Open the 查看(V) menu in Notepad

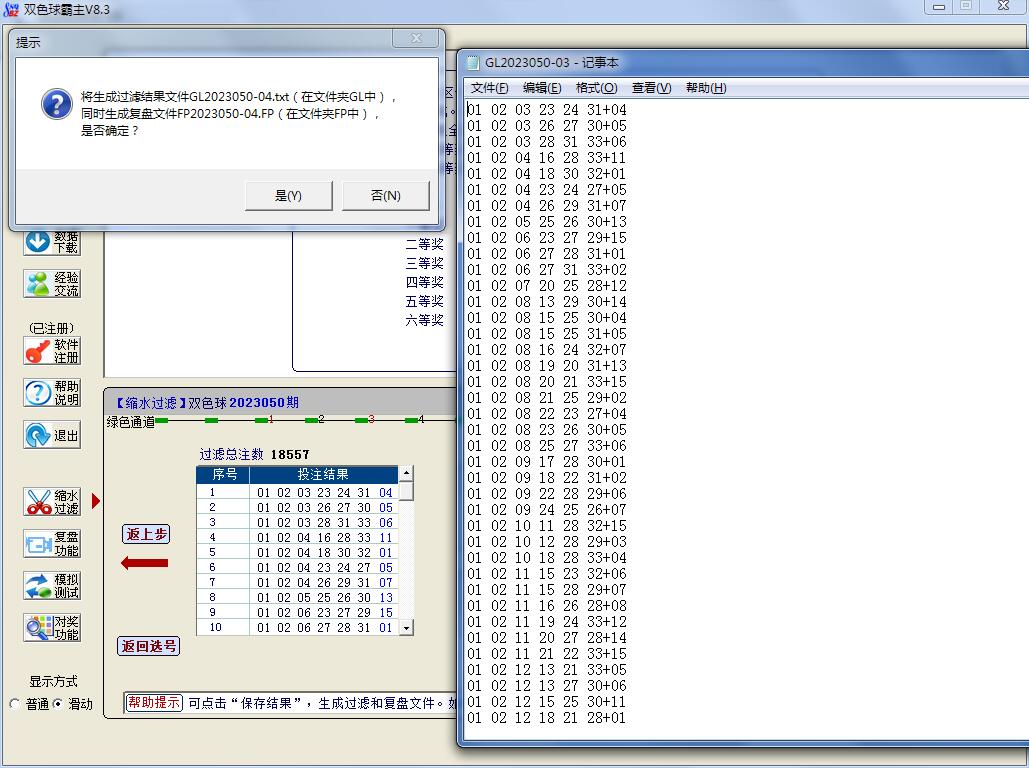[x=651, y=88]
